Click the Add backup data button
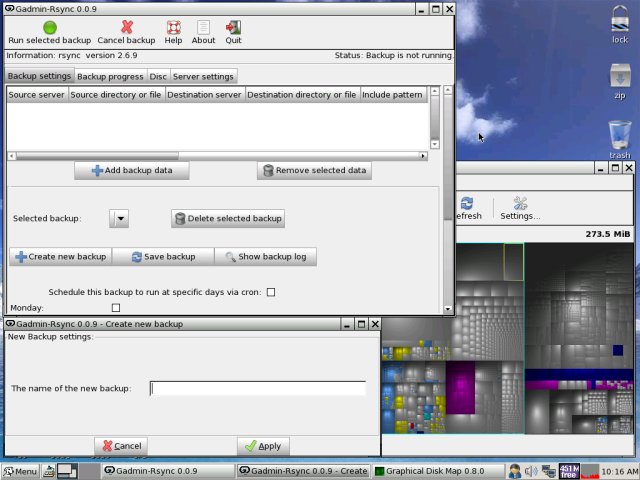640x480 pixels. pyautogui.click(x=131, y=170)
